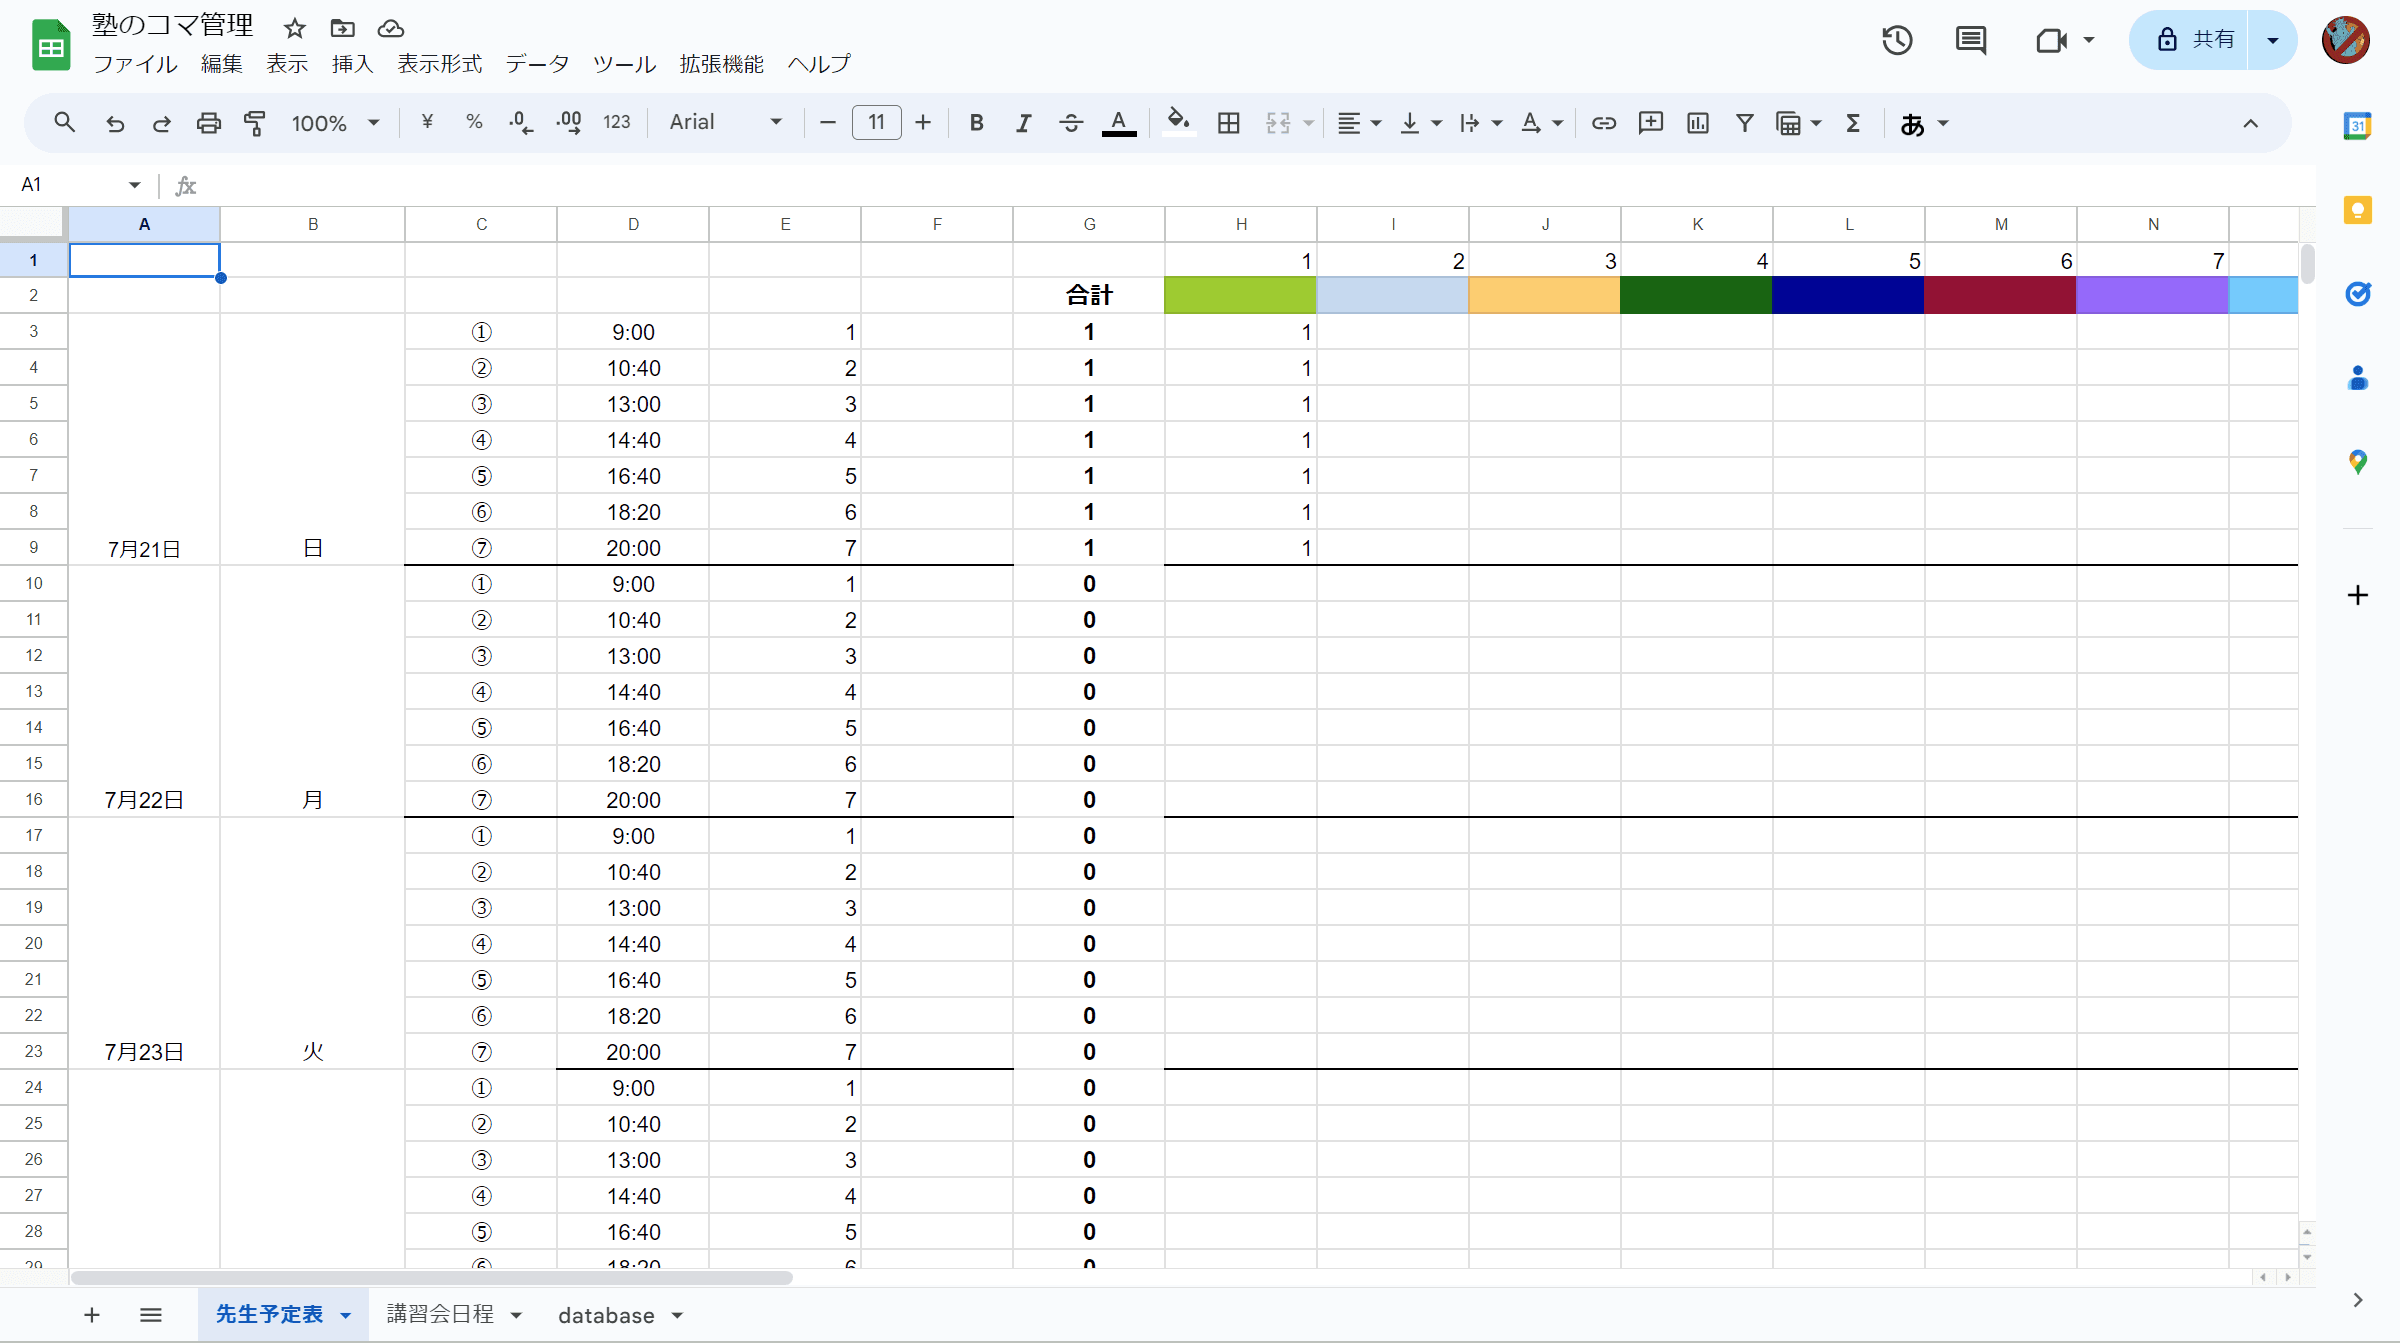Insert a link in the cell

coord(1604,122)
